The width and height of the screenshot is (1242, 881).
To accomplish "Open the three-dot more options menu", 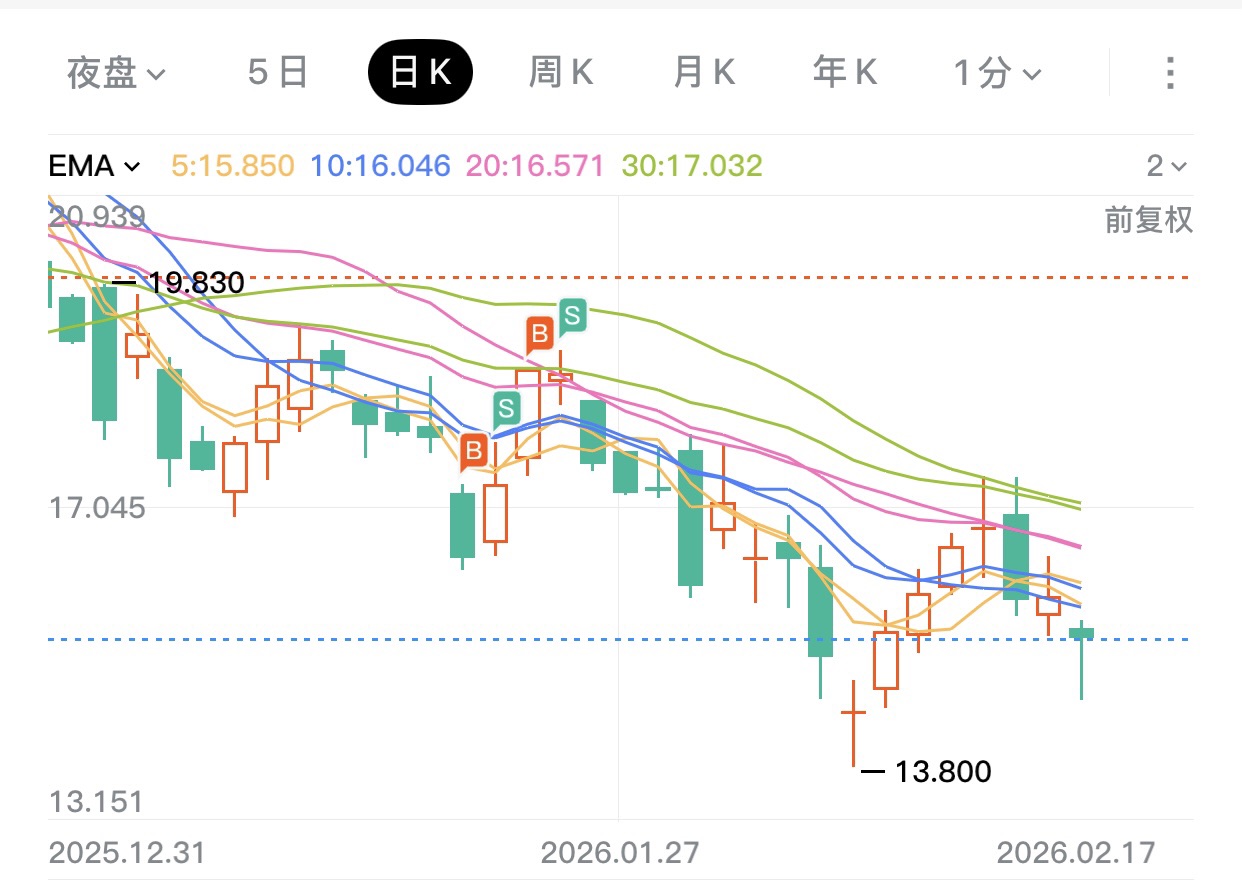I will [x=1169, y=73].
